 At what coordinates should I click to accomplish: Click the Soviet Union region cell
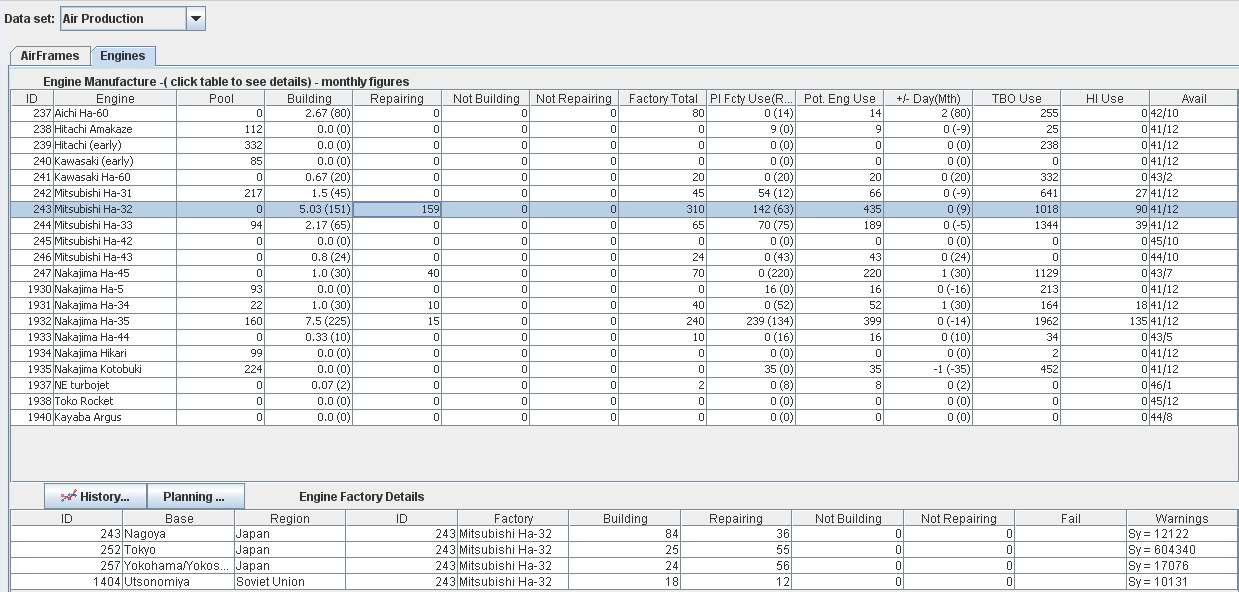pyautogui.click(x=290, y=581)
